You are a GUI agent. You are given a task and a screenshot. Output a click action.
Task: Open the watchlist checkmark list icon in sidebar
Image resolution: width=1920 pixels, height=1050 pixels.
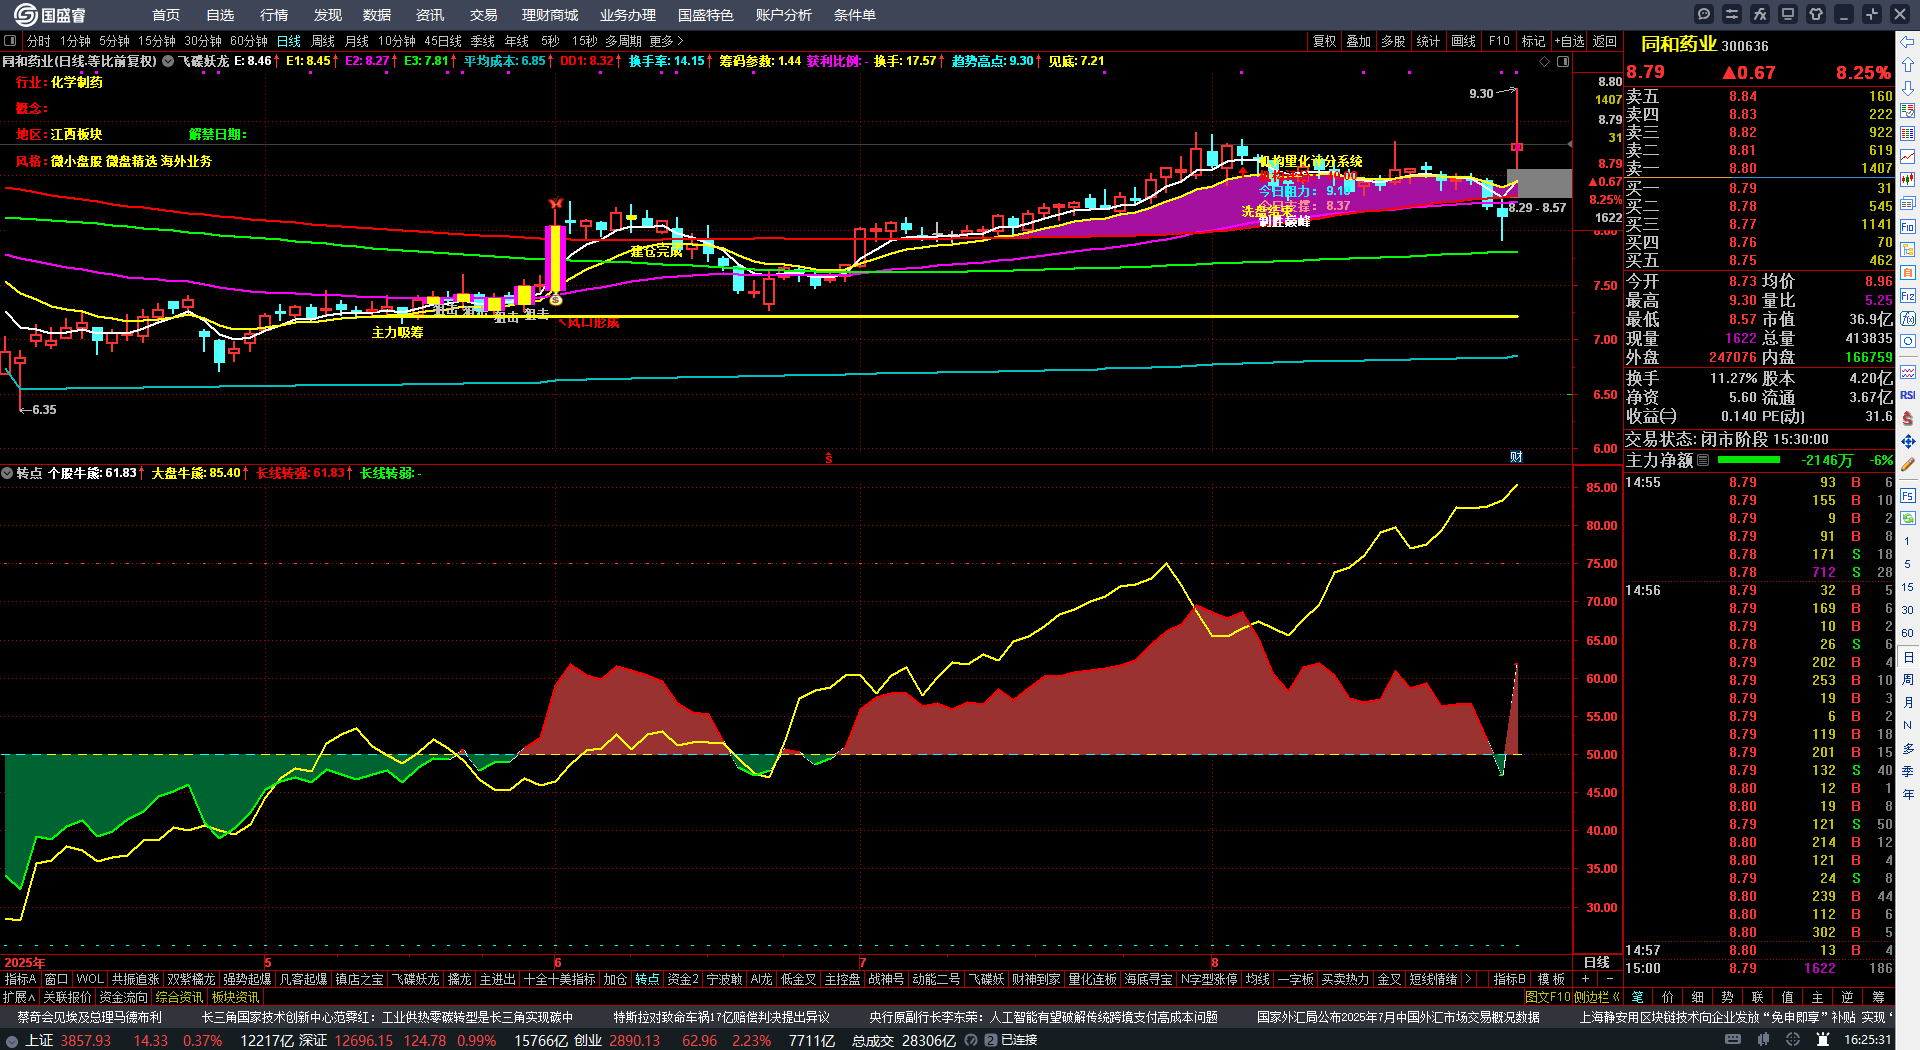(1908, 111)
